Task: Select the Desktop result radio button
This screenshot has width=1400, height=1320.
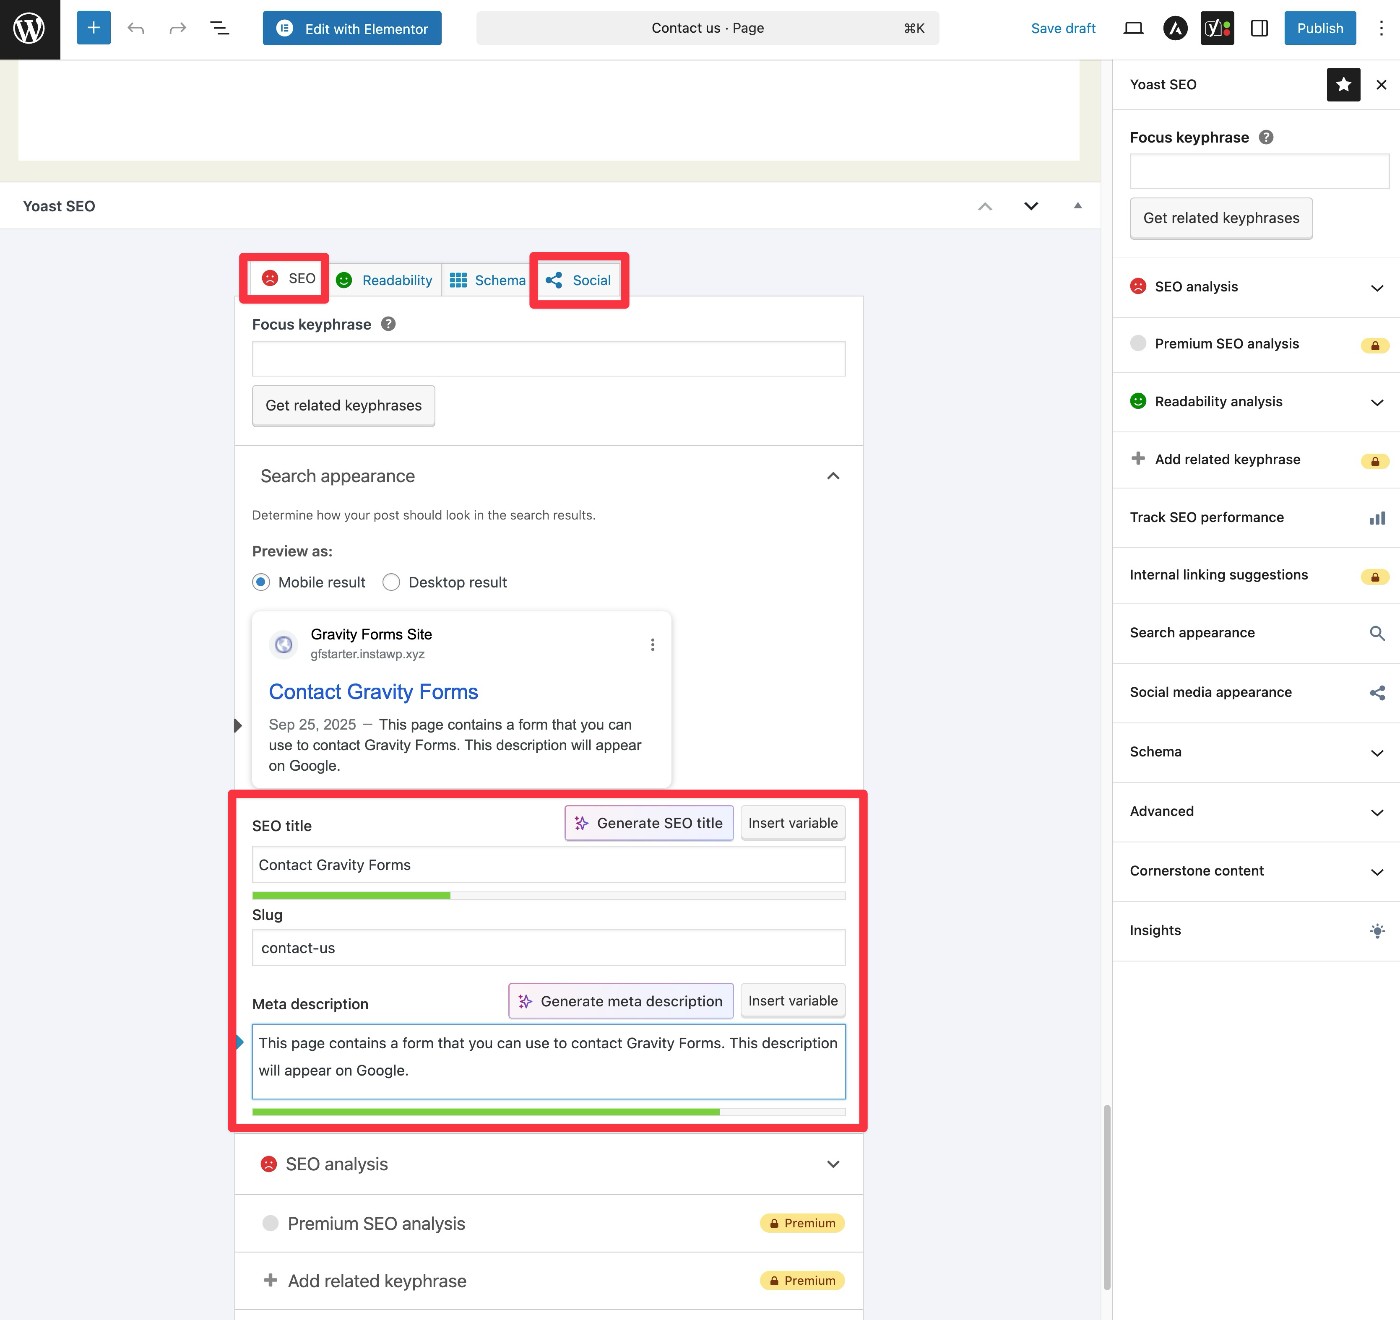Action: (392, 582)
